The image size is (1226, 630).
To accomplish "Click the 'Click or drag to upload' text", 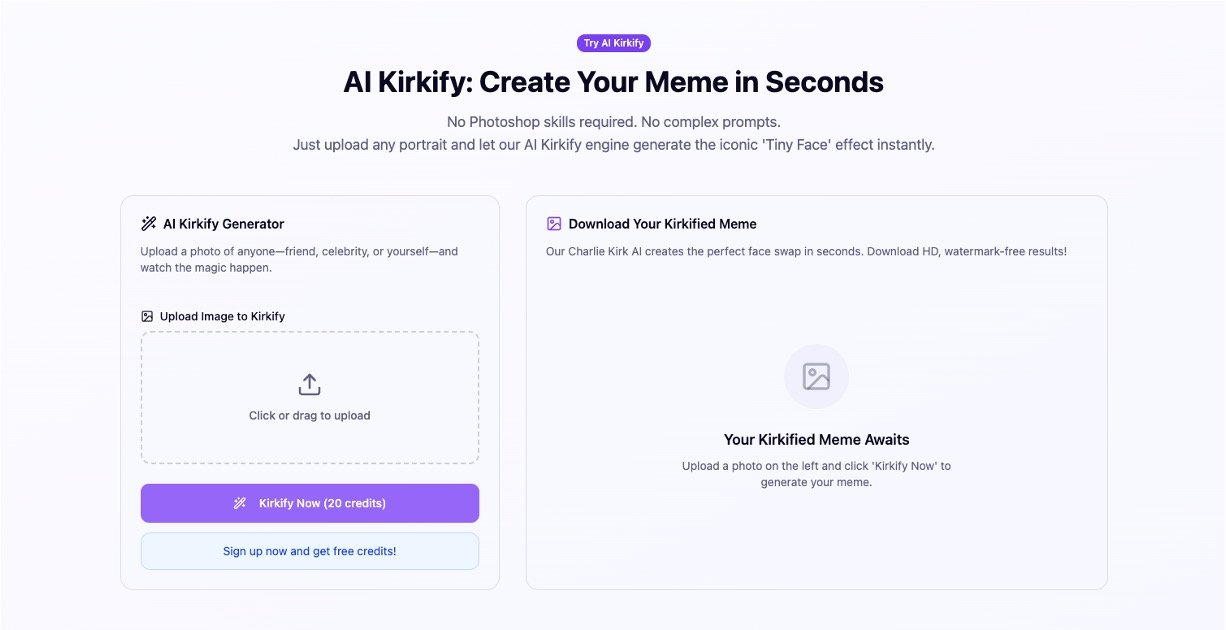I will [x=310, y=416].
